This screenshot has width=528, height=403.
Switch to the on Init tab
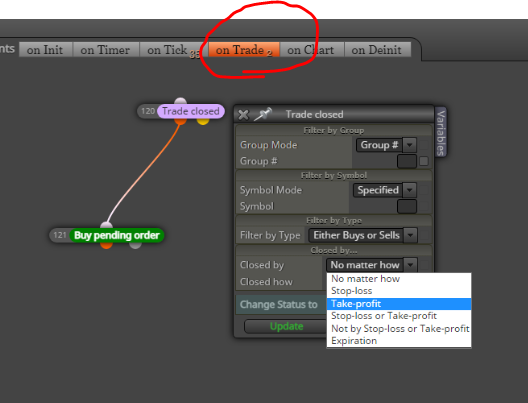click(45, 50)
